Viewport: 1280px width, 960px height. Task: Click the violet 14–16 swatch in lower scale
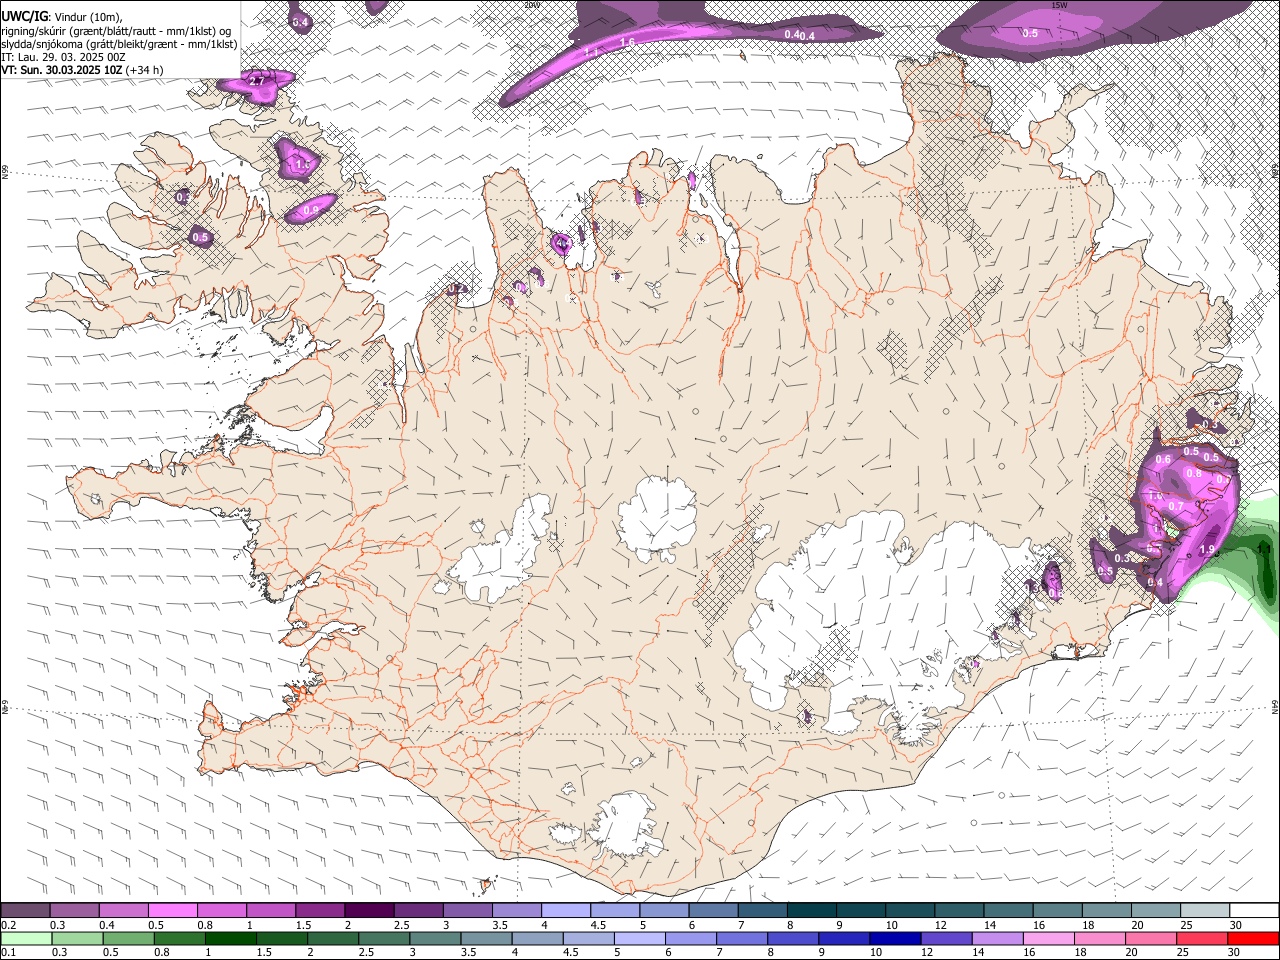click(x=997, y=938)
